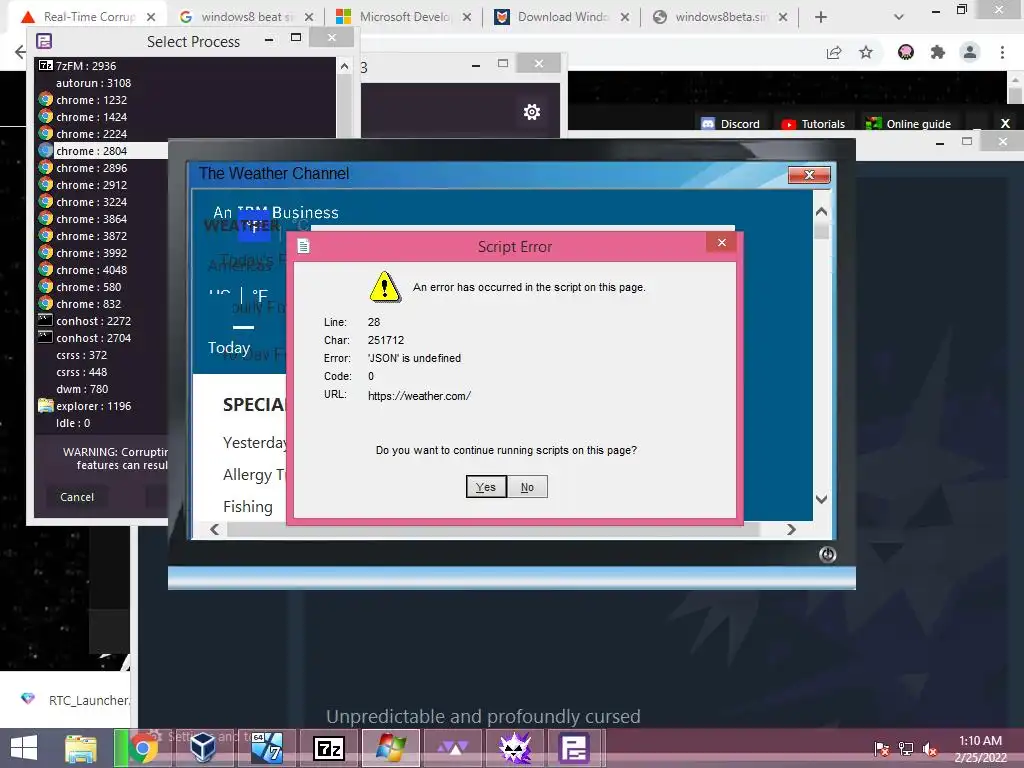Close The Weather Channel window
1024x768 pixels.
pos(809,174)
